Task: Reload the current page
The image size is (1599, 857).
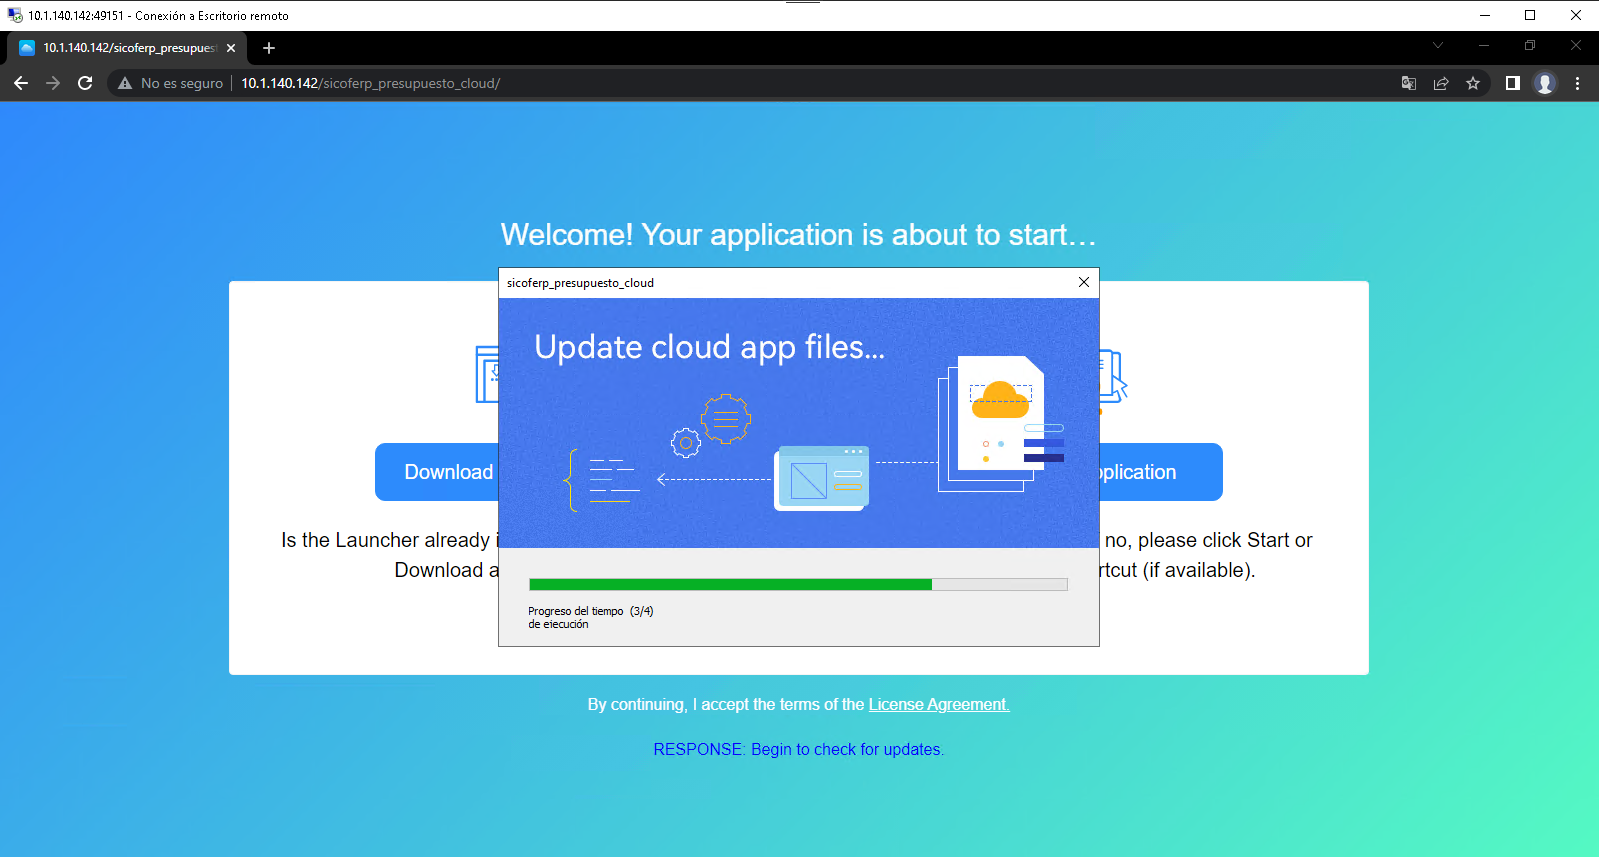Action: coord(85,83)
